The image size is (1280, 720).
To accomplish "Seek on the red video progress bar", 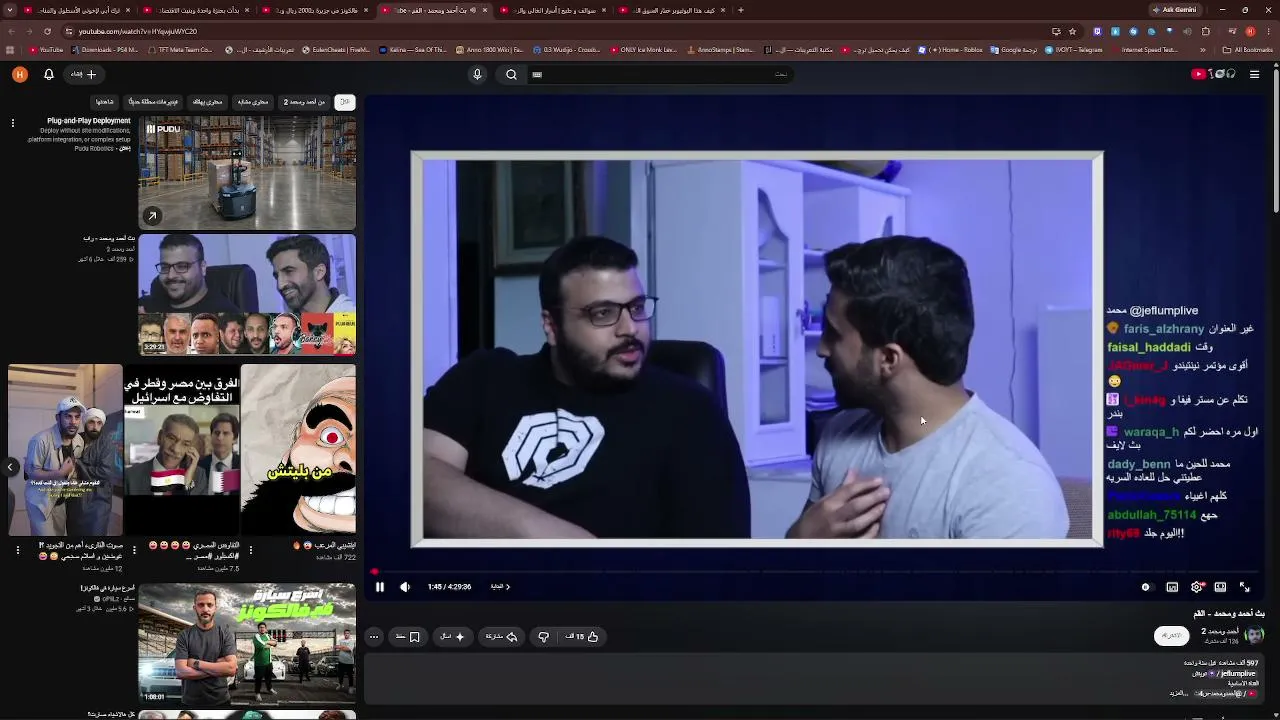I will pyautogui.click(x=815, y=572).
